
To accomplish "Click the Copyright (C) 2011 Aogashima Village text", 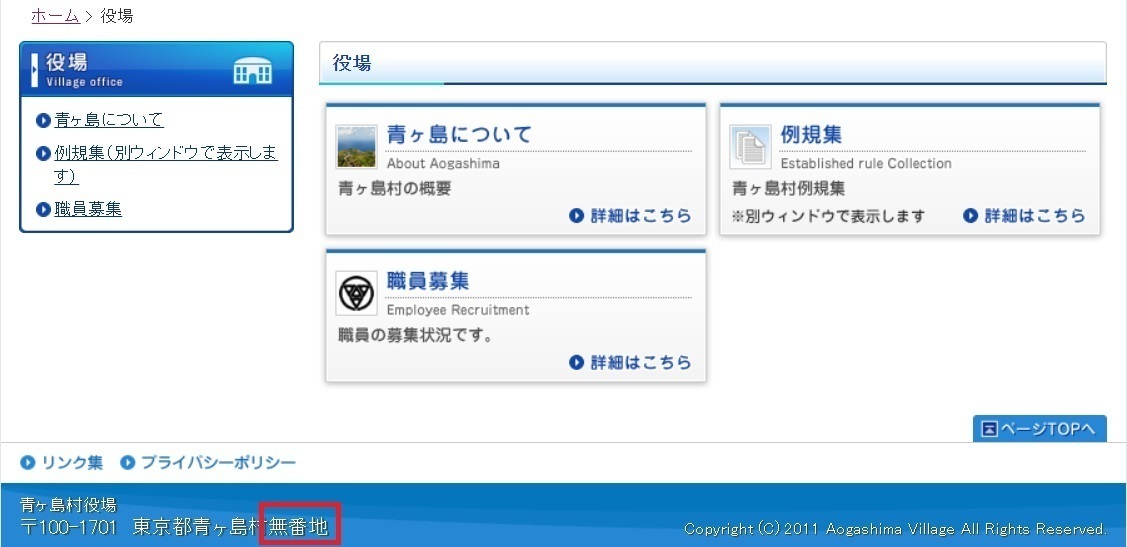I will click(895, 530).
